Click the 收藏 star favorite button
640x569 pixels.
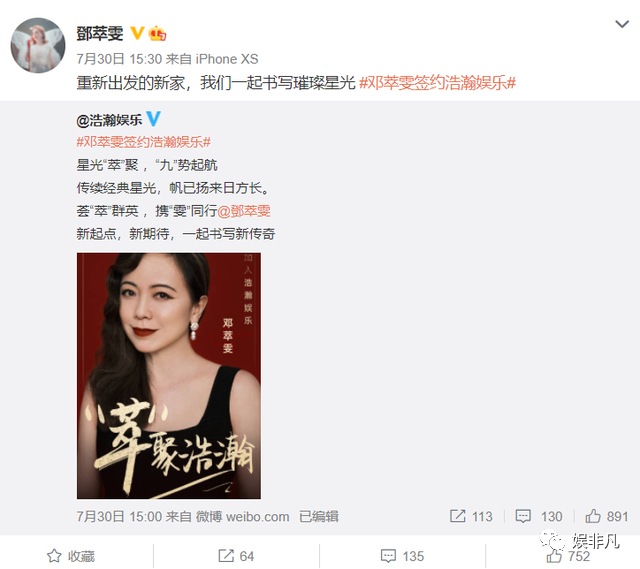(71, 556)
